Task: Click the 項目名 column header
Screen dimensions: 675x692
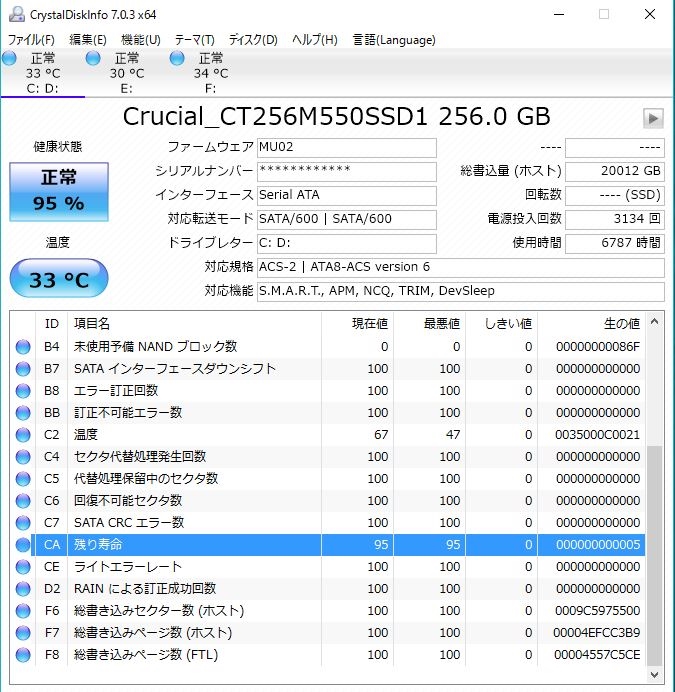Action: point(194,324)
